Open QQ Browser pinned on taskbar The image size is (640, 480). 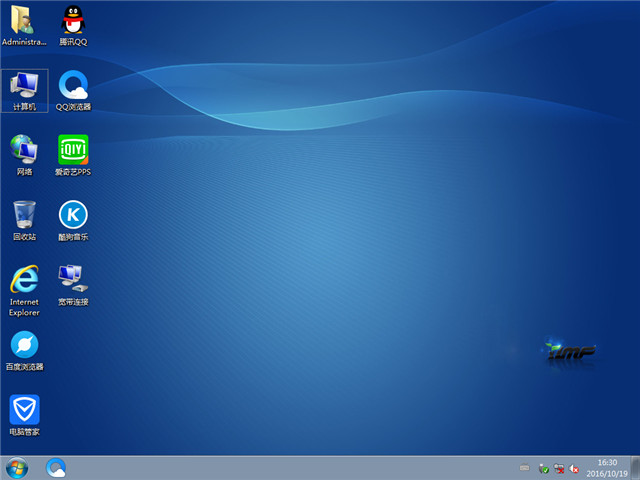(57, 467)
